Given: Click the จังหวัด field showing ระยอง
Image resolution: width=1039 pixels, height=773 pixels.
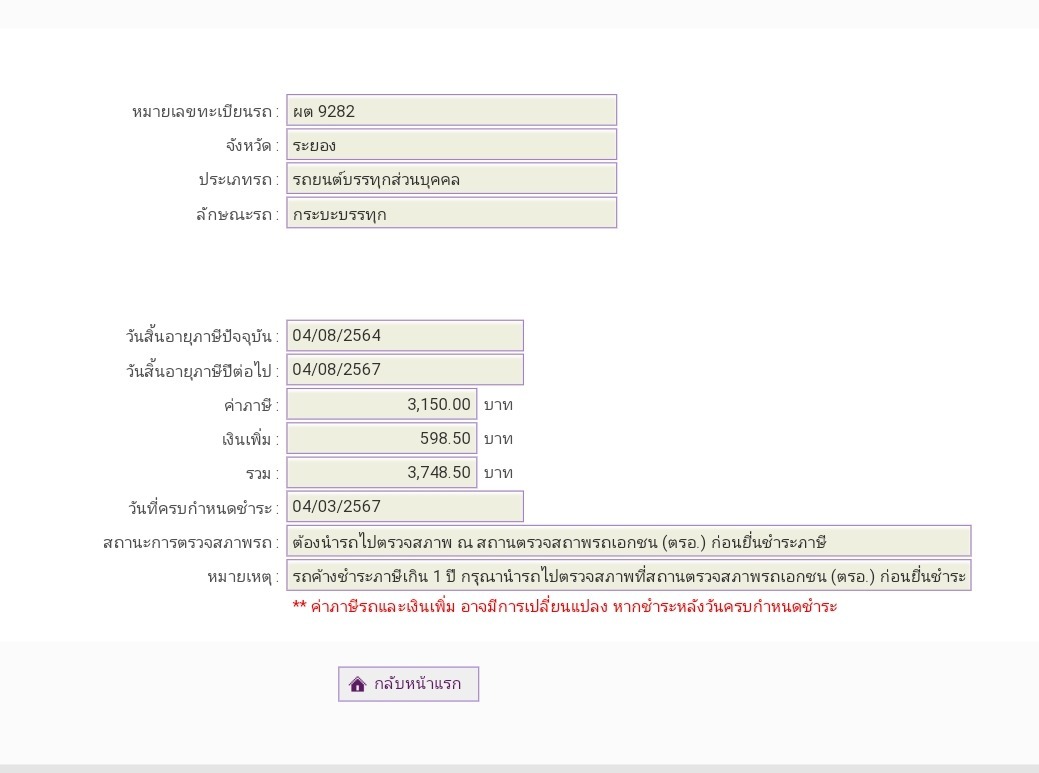Looking at the screenshot, I should point(451,144).
